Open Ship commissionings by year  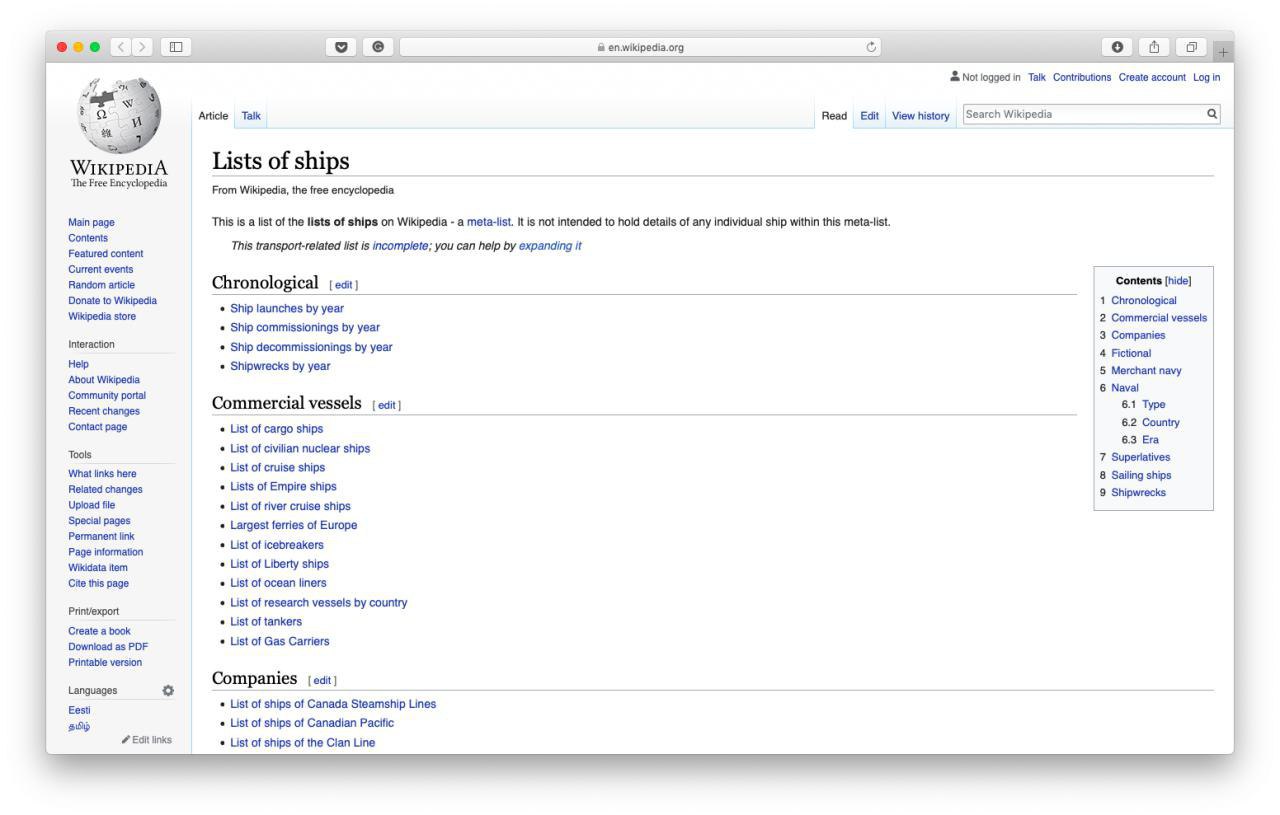(305, 327)
